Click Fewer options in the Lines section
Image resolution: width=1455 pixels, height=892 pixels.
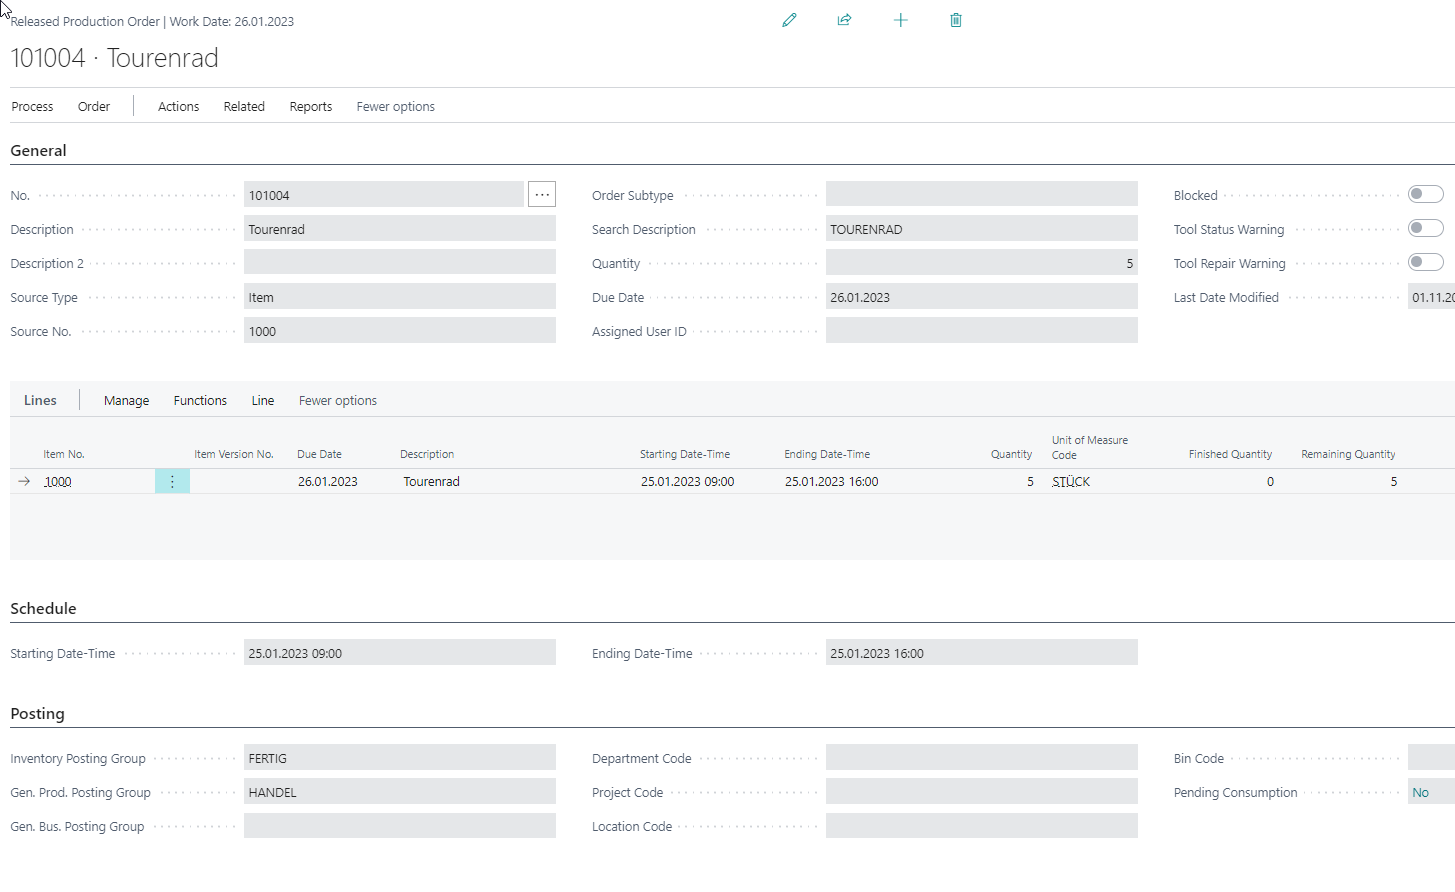pos(338,400)
